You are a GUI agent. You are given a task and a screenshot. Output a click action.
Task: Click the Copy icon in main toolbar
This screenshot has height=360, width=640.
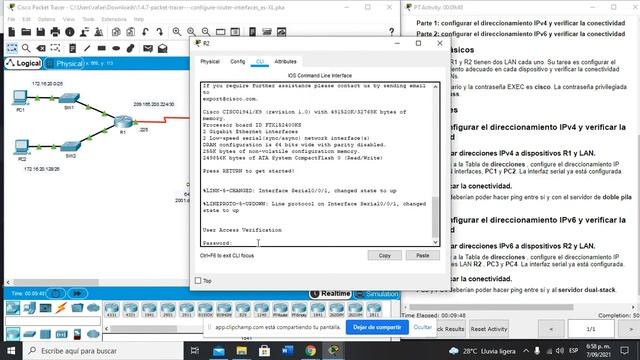pyautogui.click(x=116, y=32)
